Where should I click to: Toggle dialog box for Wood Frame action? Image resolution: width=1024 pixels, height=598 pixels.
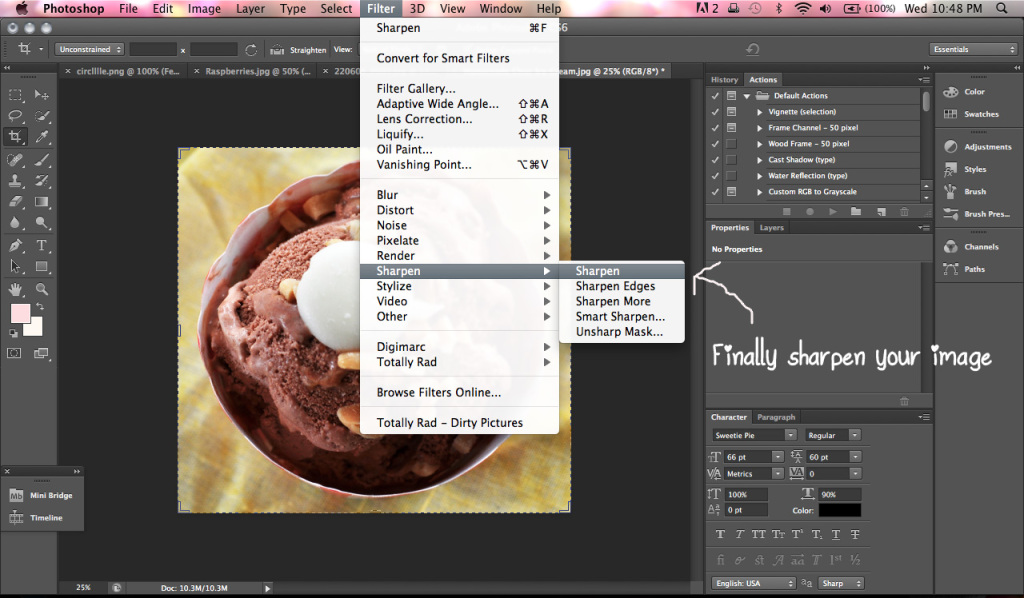tap(731, 144)
